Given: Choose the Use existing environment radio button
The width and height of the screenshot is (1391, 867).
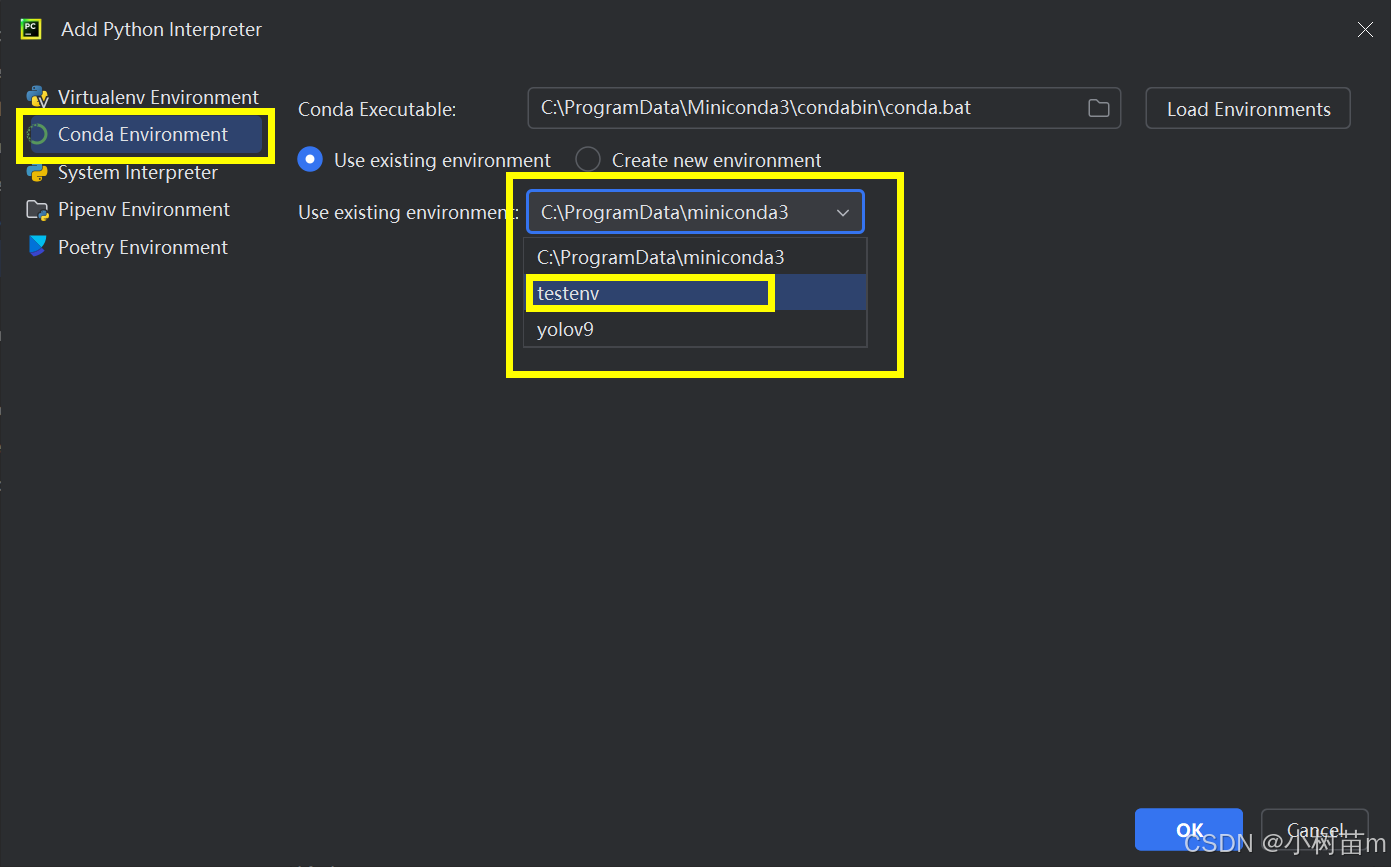Looking at the screenshot, I should (311, 160).
